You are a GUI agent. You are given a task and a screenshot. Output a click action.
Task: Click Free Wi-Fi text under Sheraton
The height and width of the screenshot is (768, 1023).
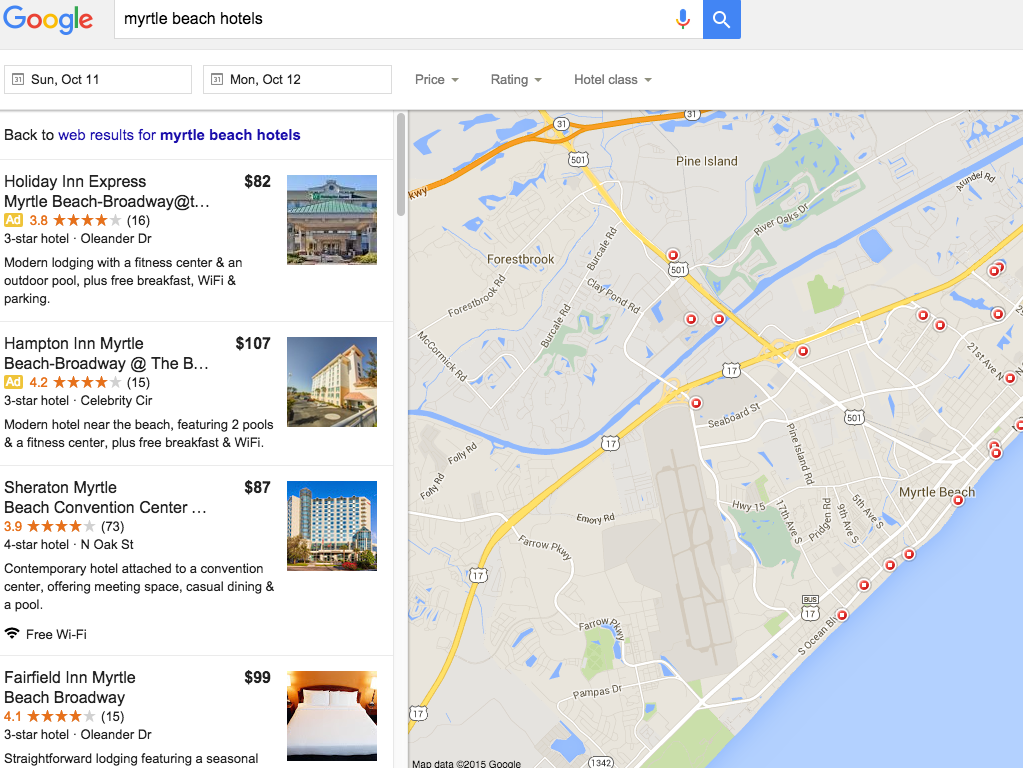(x=56, y=634)
